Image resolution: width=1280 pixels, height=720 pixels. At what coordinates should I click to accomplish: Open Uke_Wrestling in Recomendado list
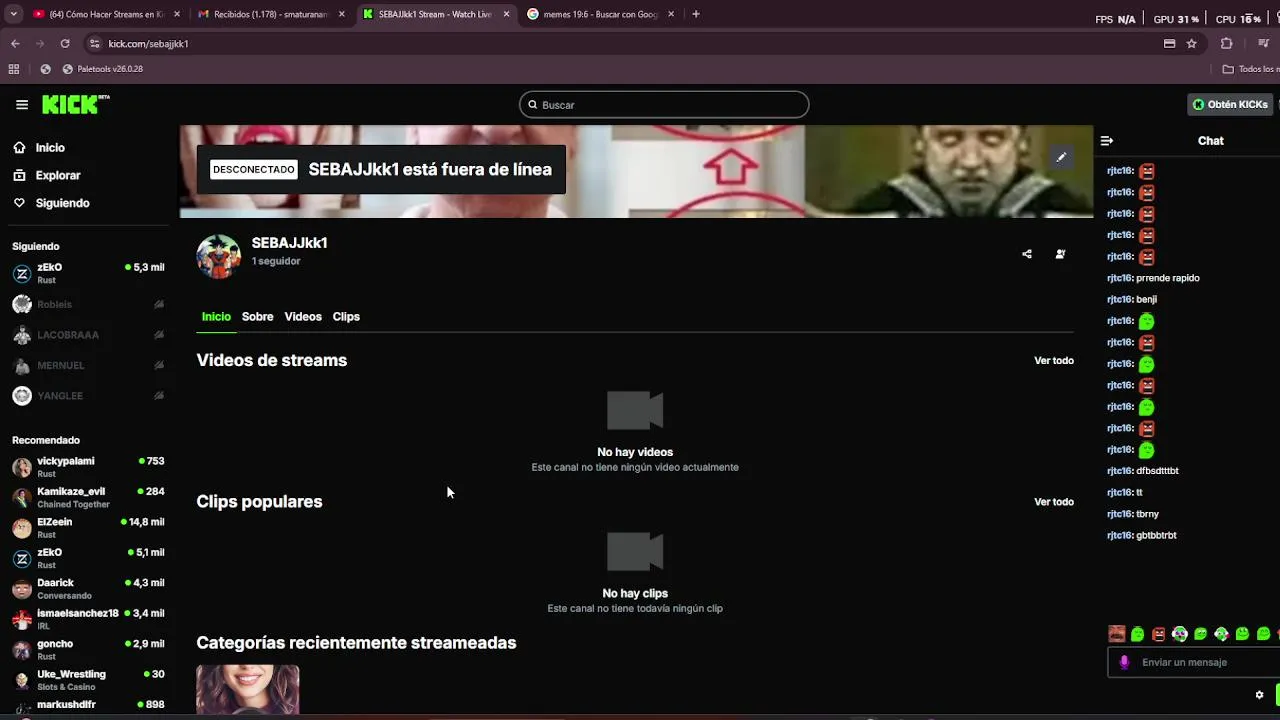(88, 680)
